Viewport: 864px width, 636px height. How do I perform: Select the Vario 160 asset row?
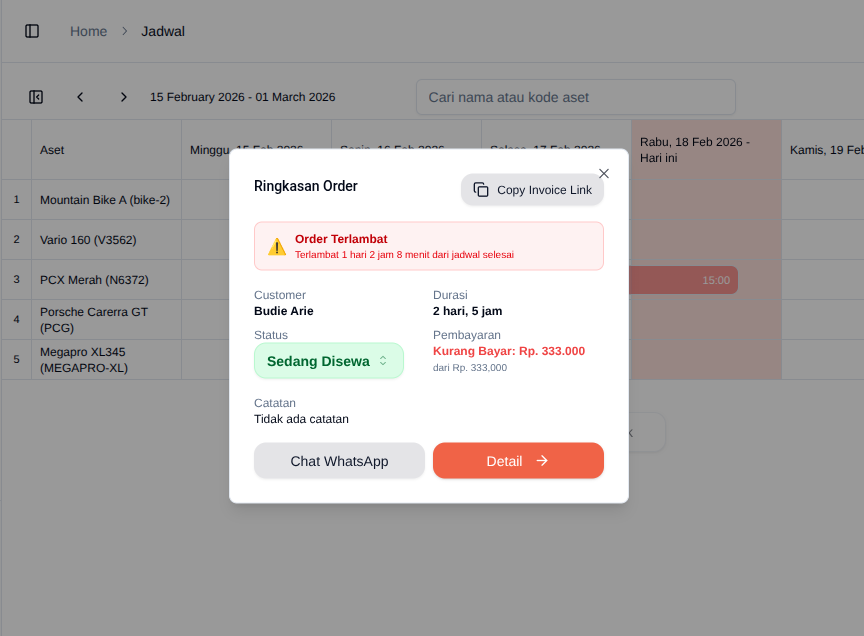click(x=88, y=240)
